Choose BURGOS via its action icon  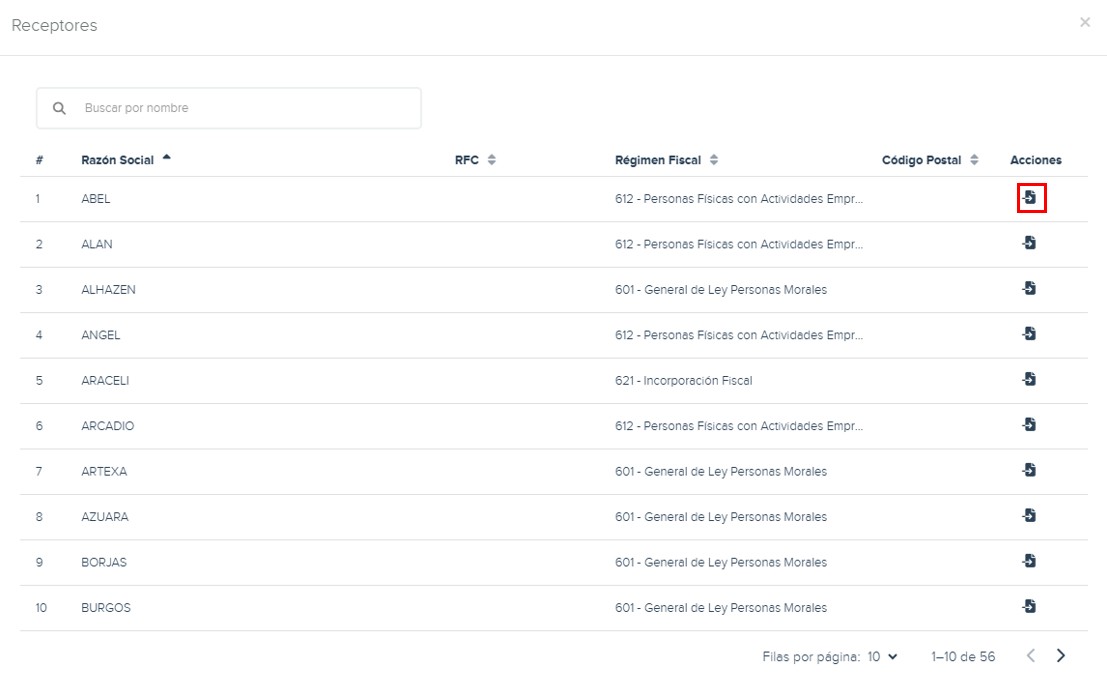[1029, 607]
